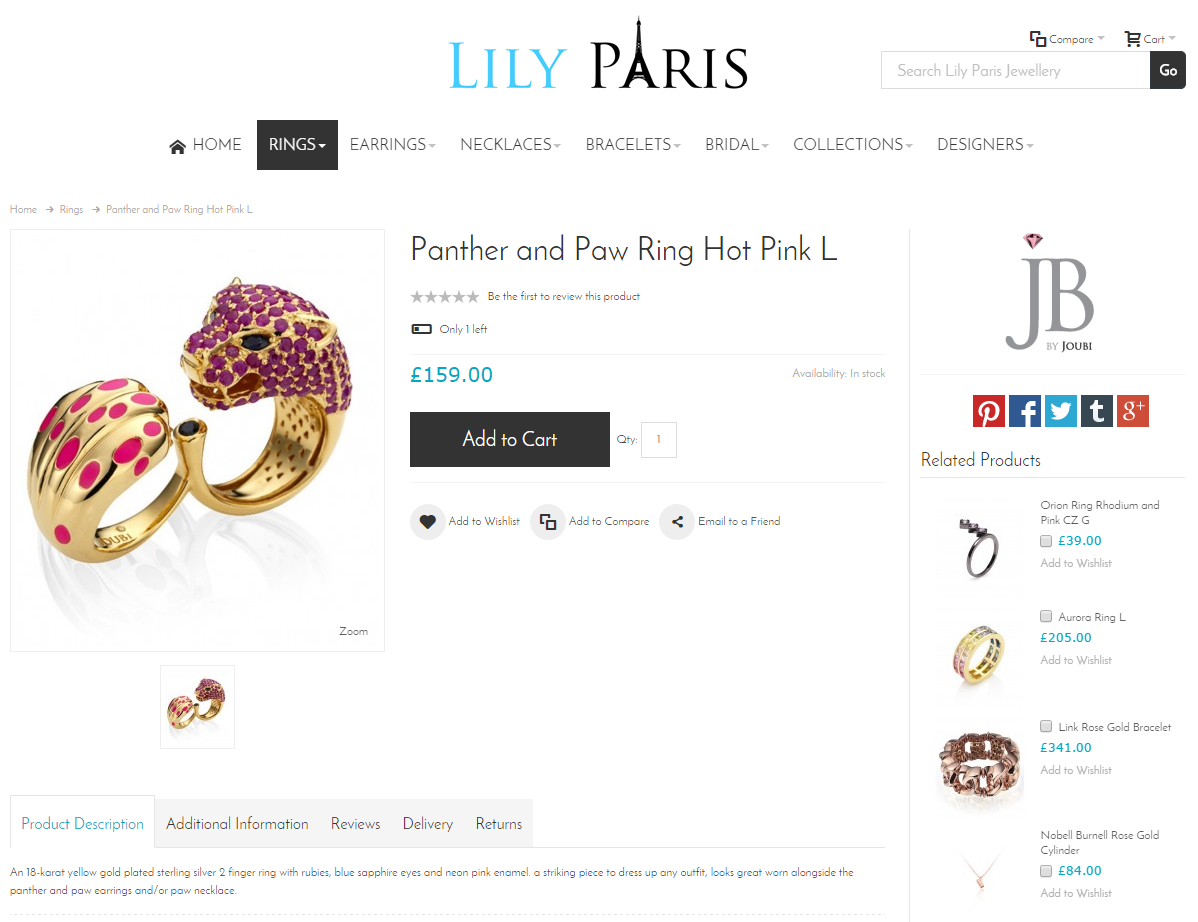The height and width of the screenshot is (922, 1198).
Task: Click the Twitter share icon
Action: coord(1060,411)
